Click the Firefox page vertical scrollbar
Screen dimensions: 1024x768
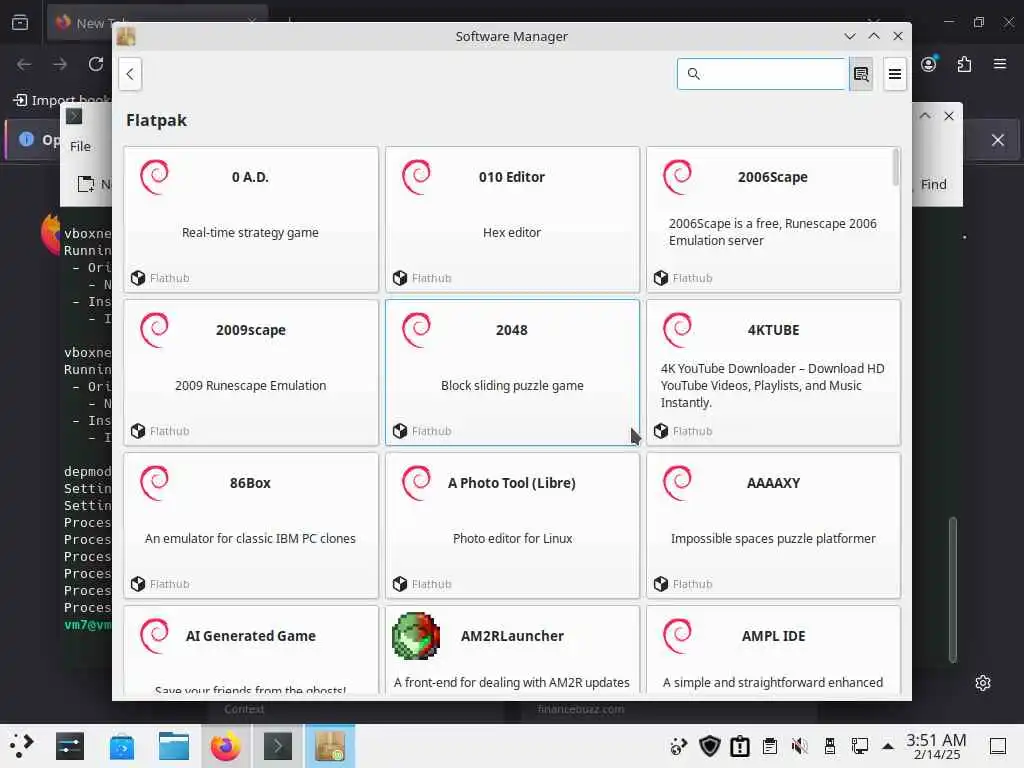click(x=953, y=590)
